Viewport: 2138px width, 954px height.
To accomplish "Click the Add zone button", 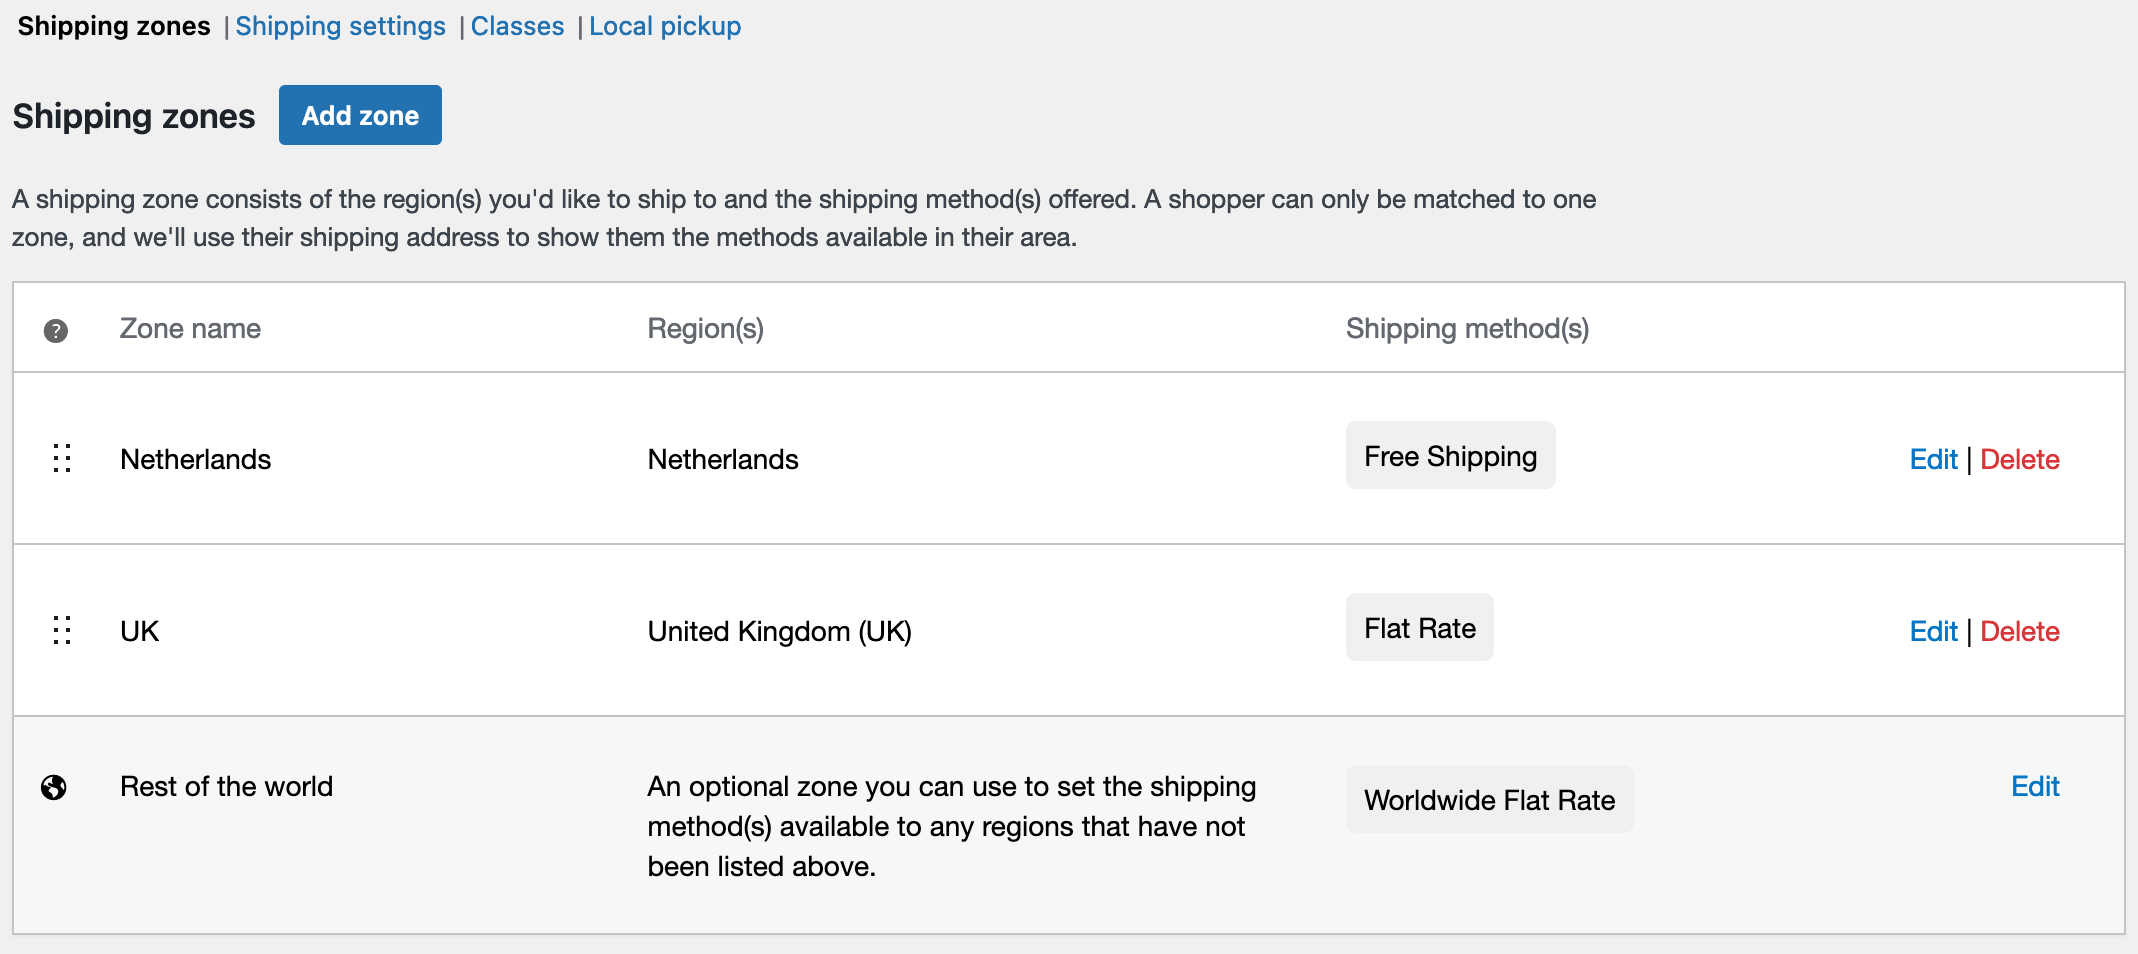I will point(360,115).
